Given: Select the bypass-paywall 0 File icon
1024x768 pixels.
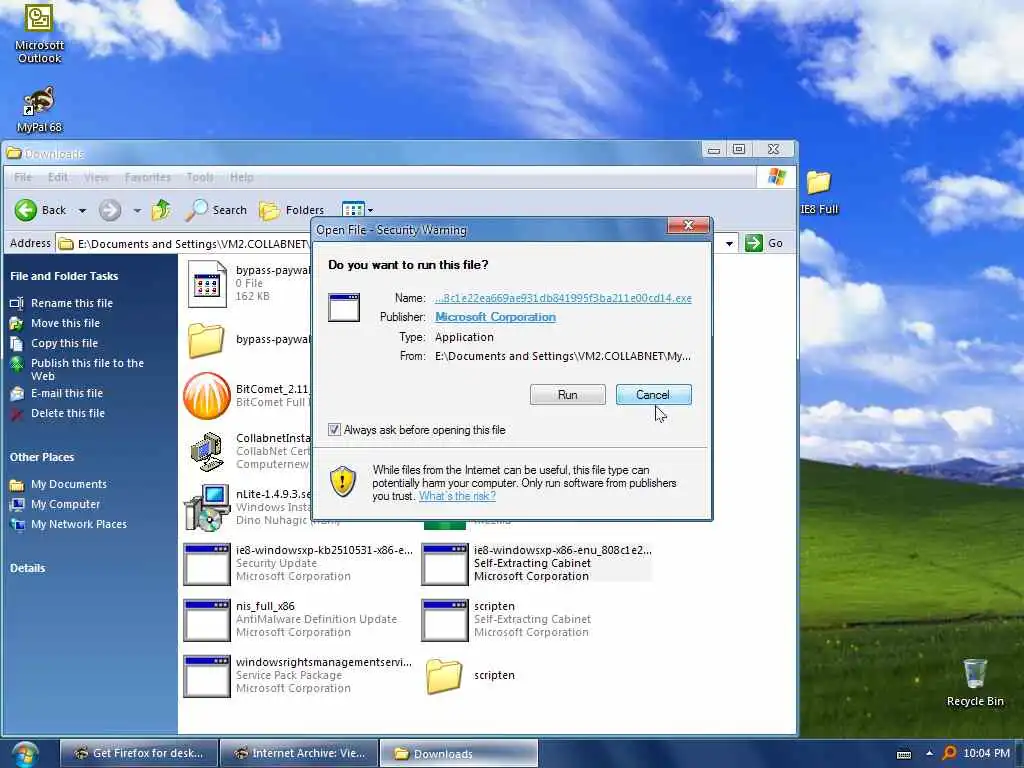Looking at the screenshot, I should click(x=207, y=283).
